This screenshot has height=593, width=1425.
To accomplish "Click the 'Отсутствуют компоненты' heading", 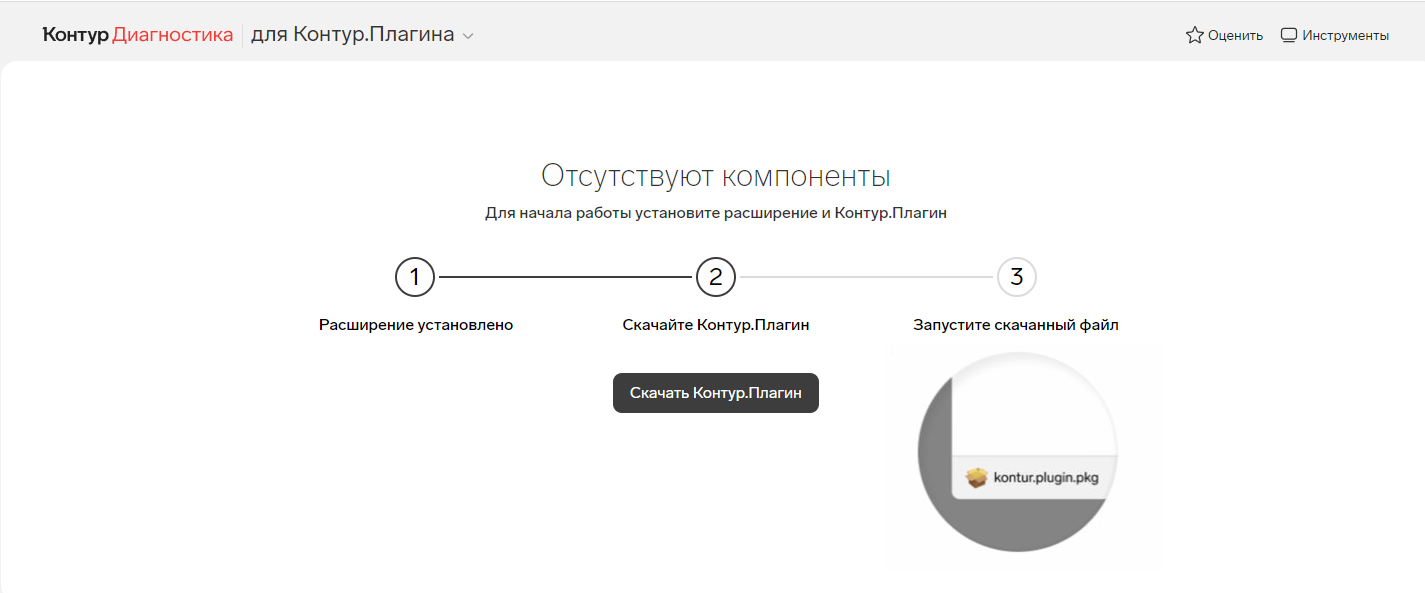I will coord(716,176).
